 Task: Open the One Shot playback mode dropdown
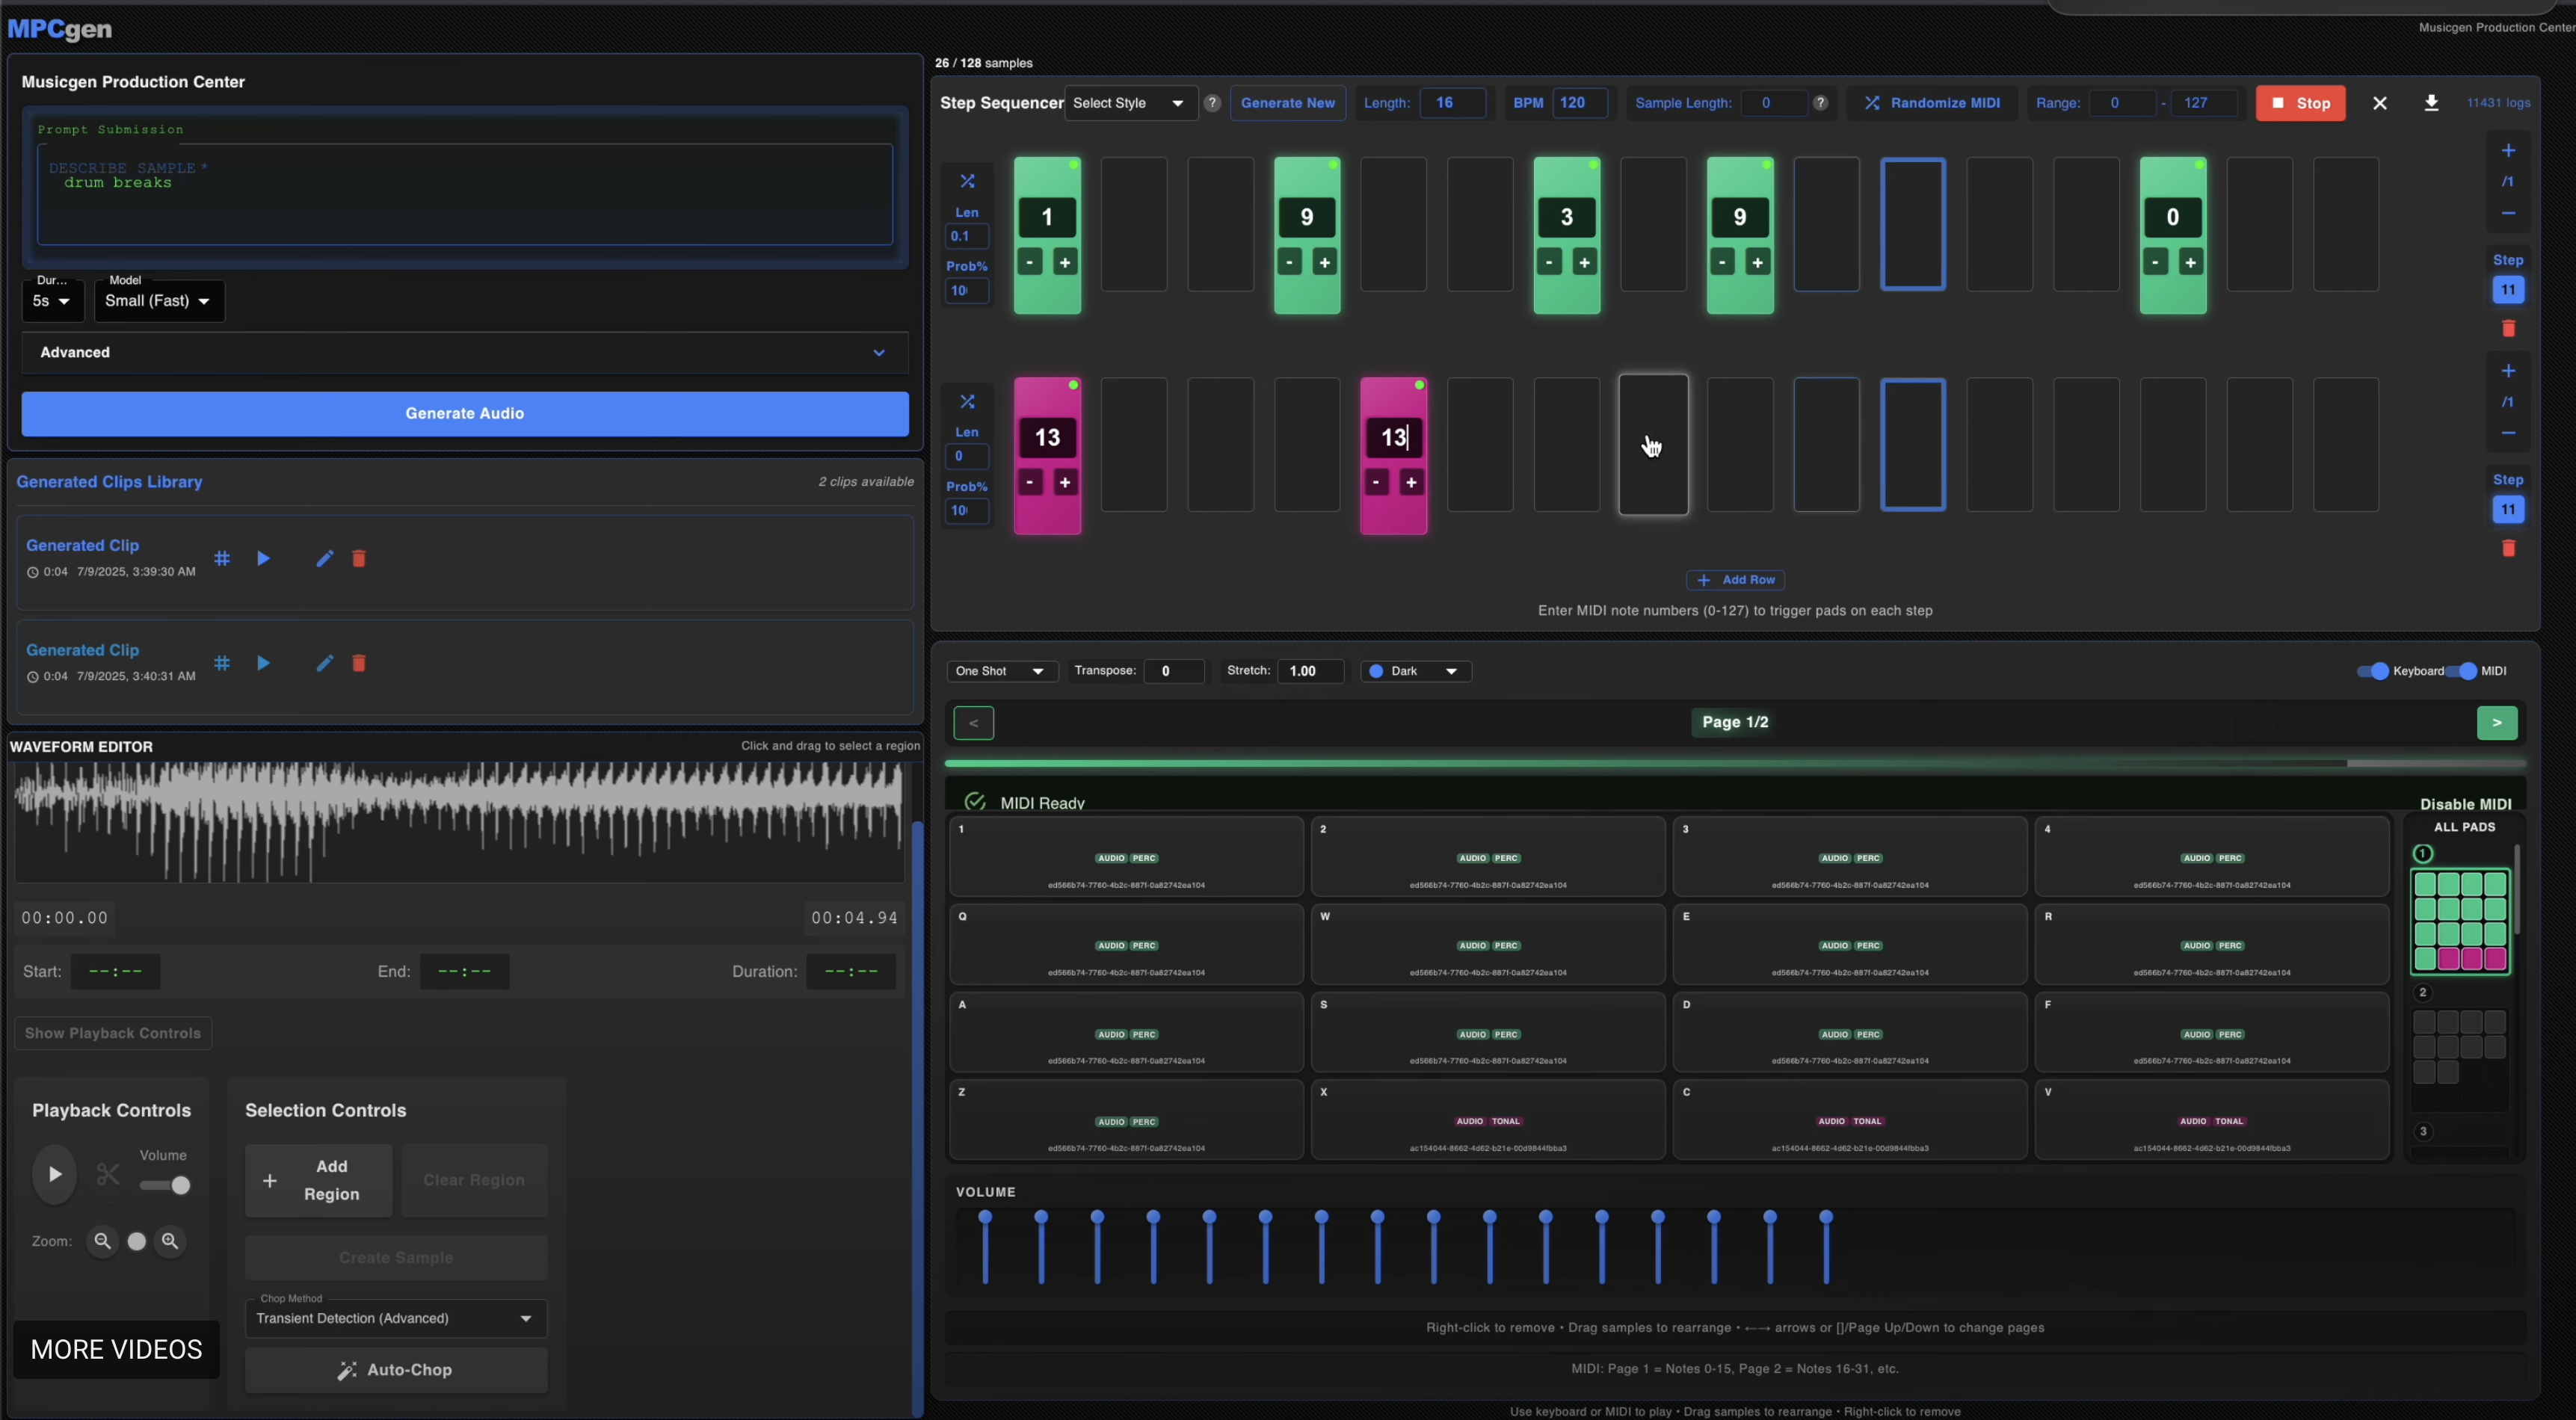[x=1001, y=671]
